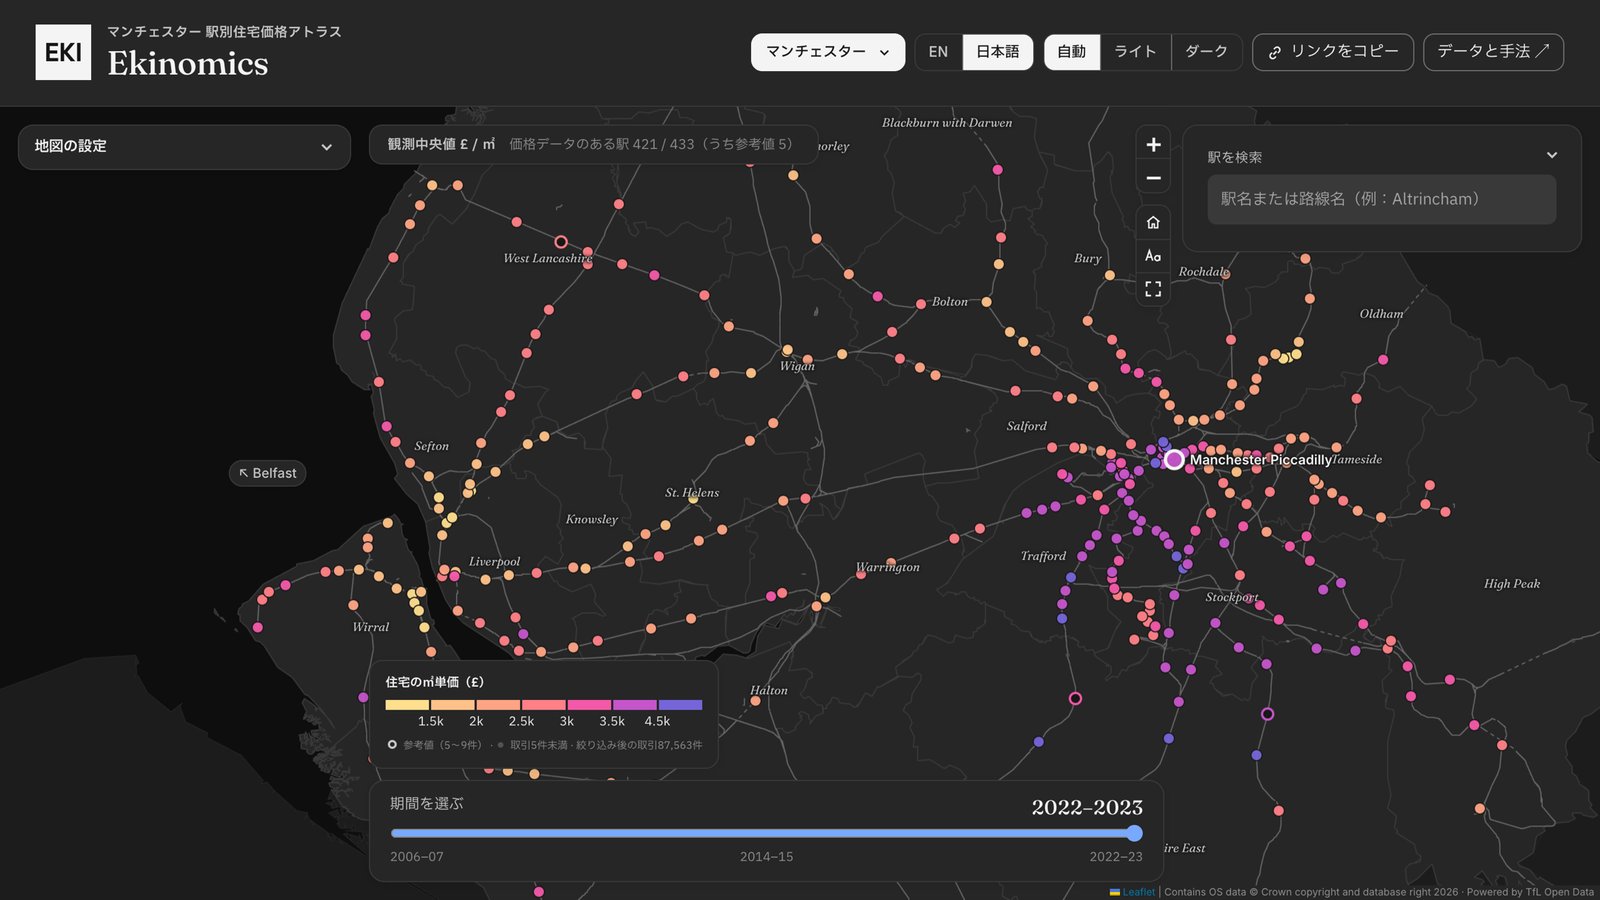
Task: Click the yellow 1.5k legend swatch
Action: pos(408,705)
